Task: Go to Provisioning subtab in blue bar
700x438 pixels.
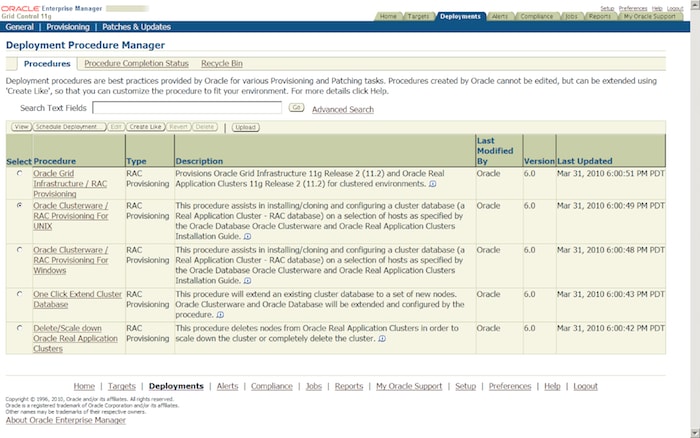Action: click(68, 27)
